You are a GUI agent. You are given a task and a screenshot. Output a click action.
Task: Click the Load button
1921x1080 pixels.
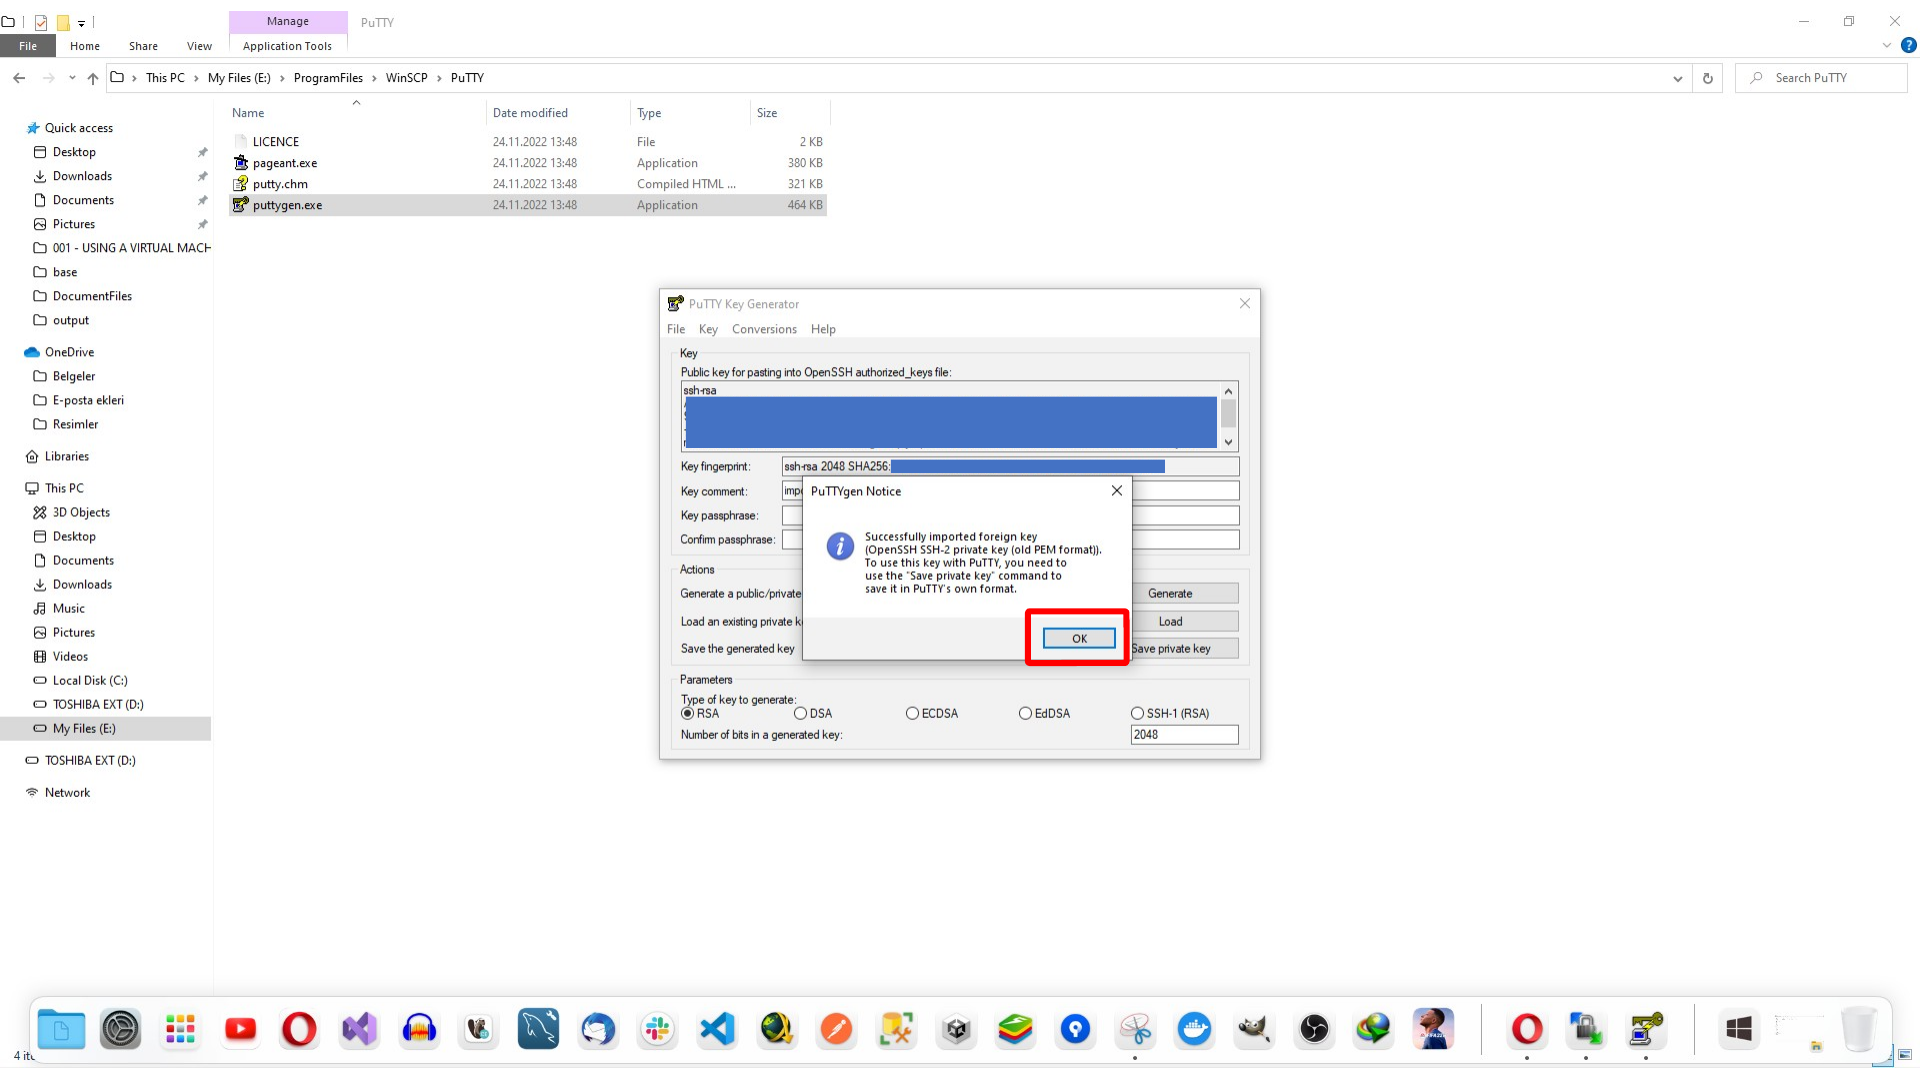click(1184, 621)
